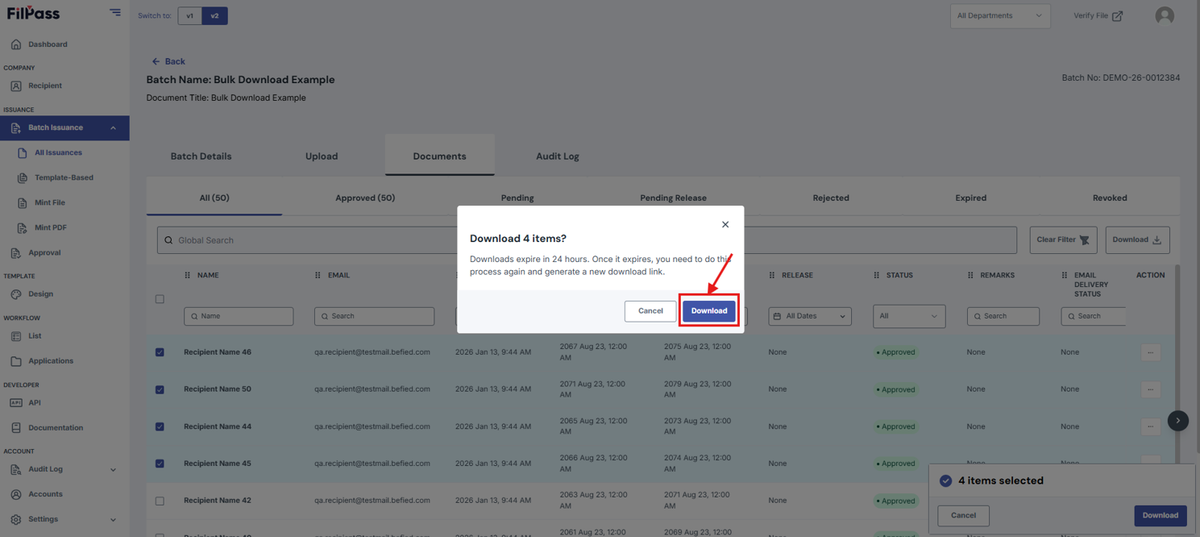Click the Clear Filter button
This screenshot has height=537, width=1200.
1064,240
